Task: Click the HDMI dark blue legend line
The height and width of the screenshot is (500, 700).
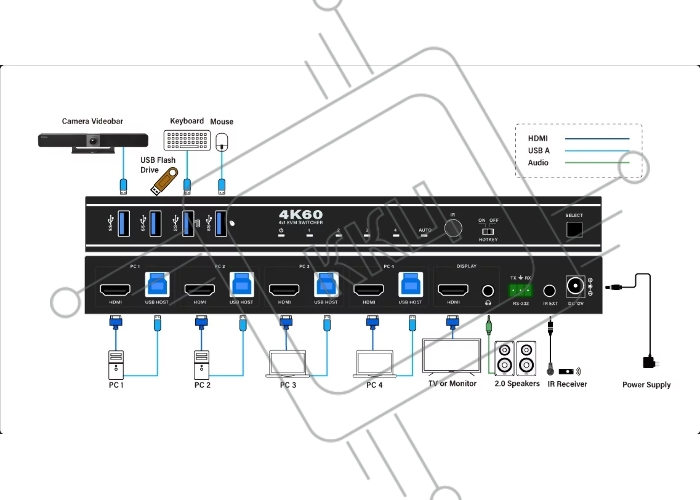Action: [x=597, y=138]
